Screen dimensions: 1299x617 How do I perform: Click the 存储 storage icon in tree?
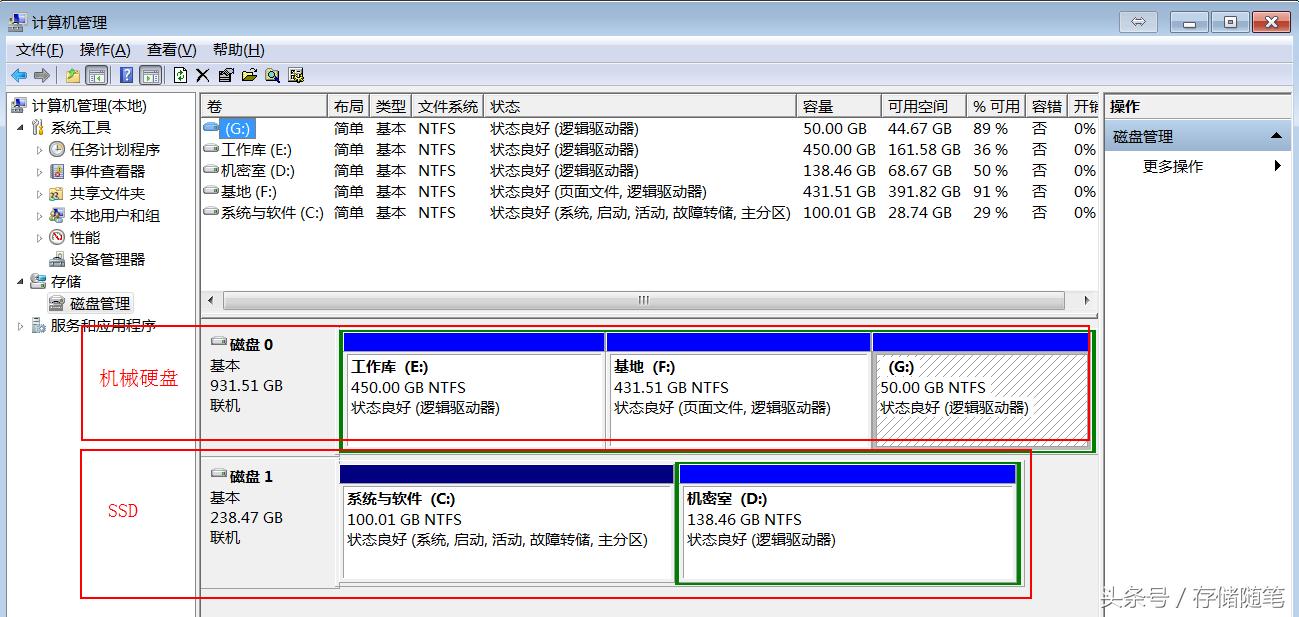(38, 281)
